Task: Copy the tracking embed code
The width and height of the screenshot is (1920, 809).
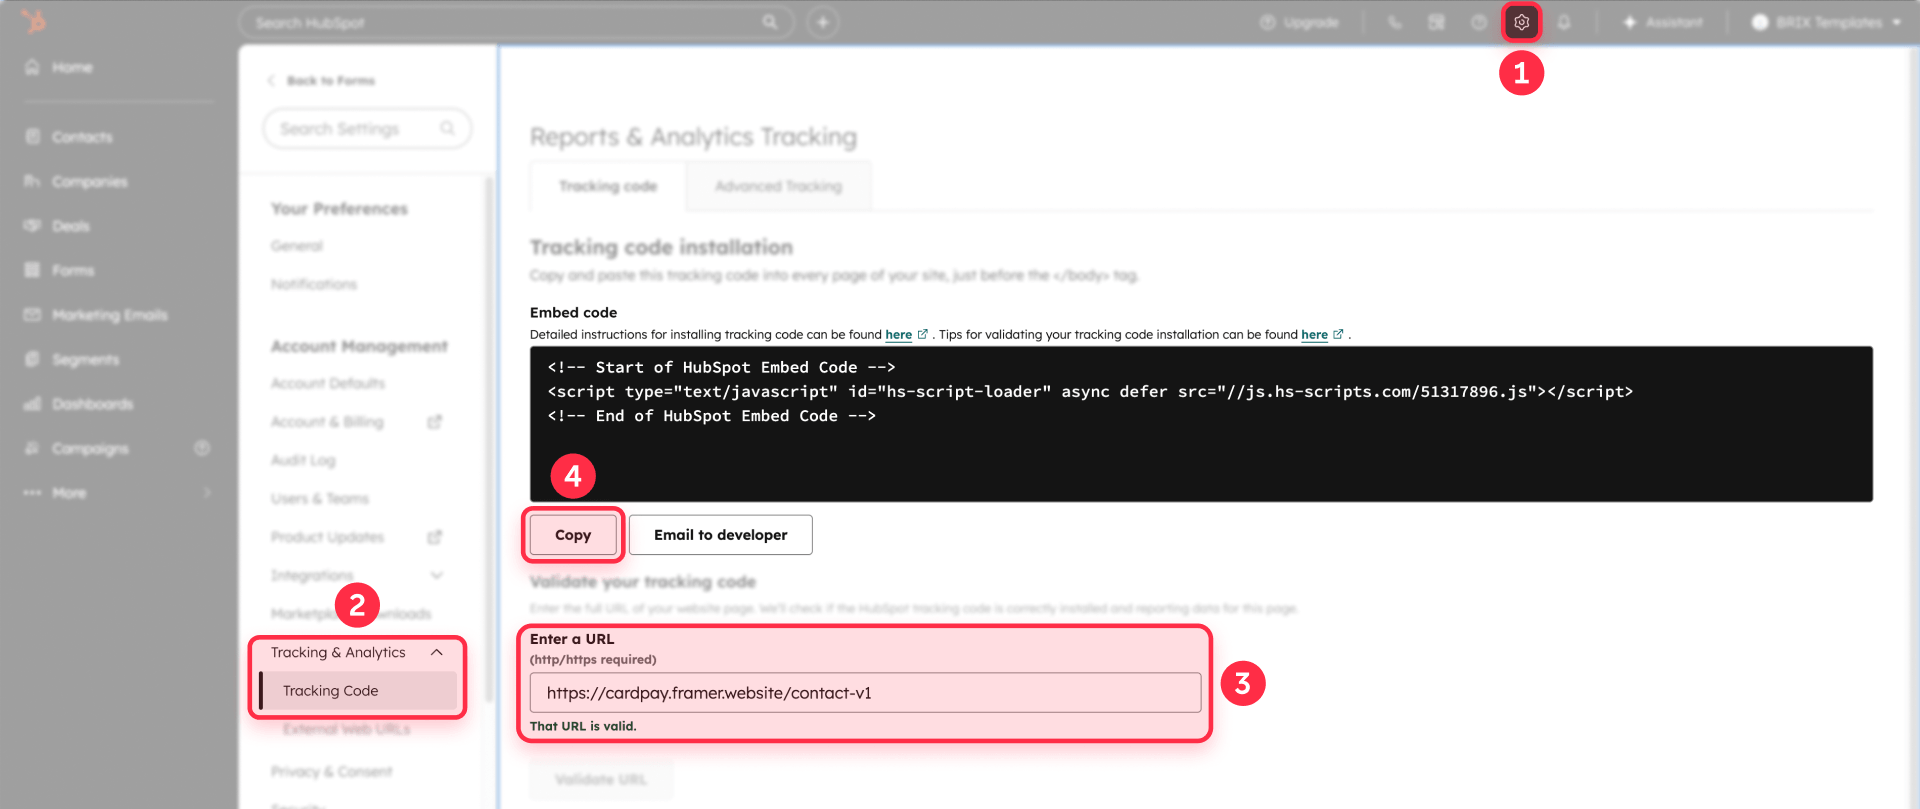Action: 573,535
